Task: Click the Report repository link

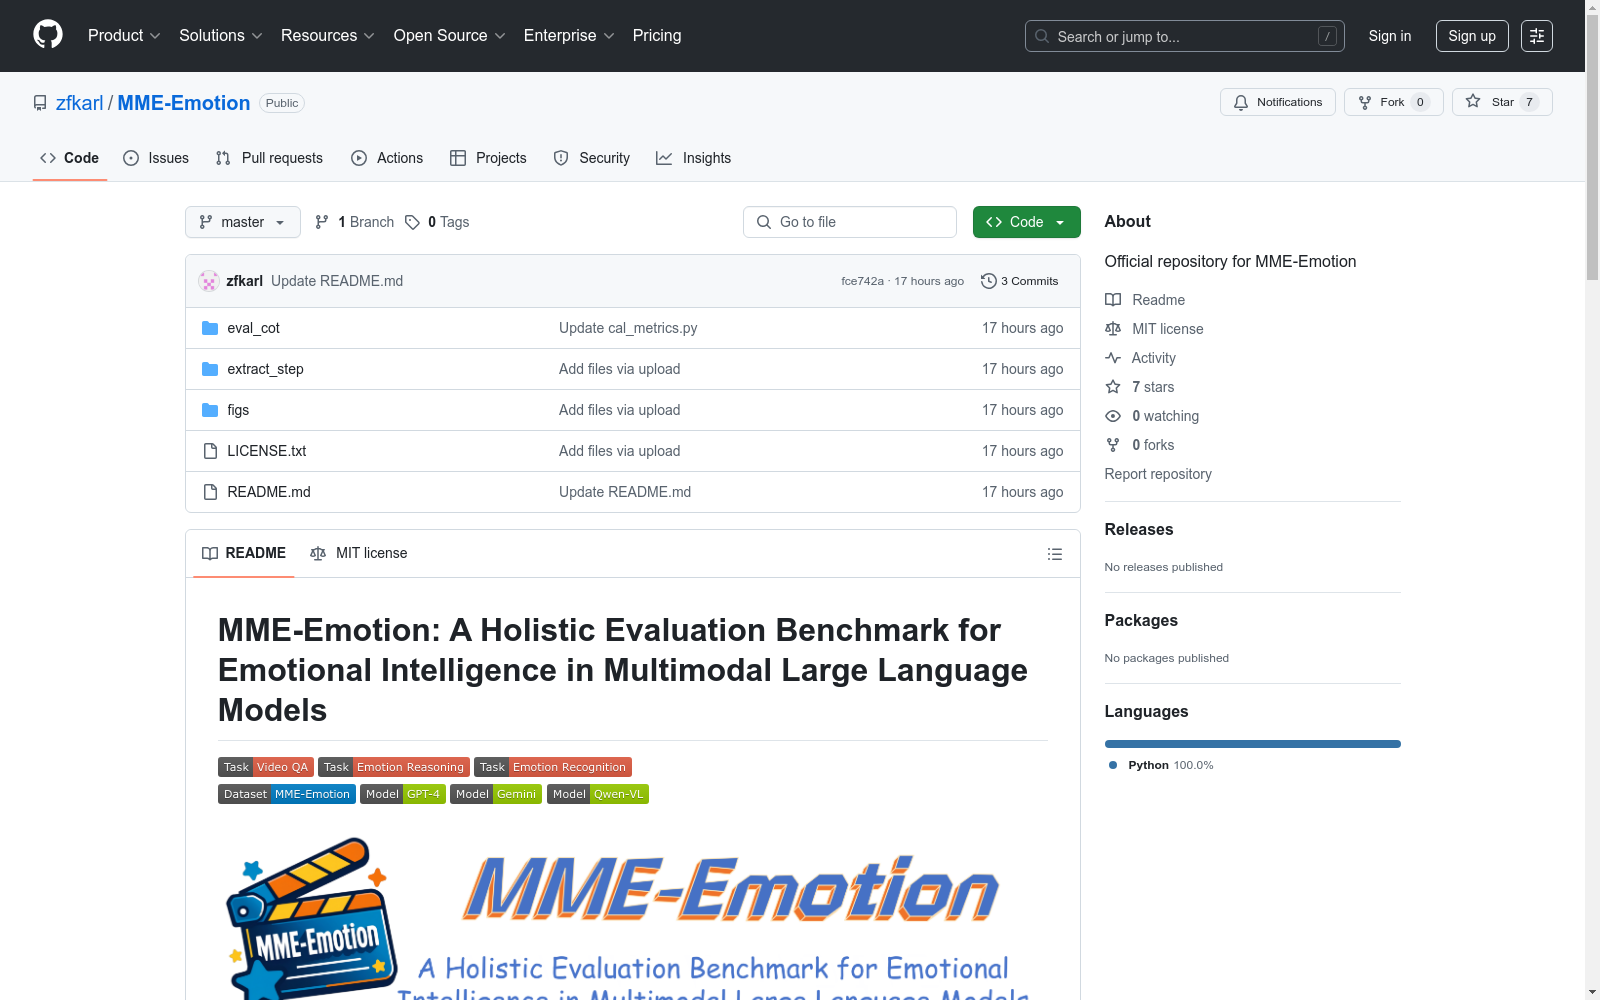Action: pyautogui.click(x=1158, y=474)
